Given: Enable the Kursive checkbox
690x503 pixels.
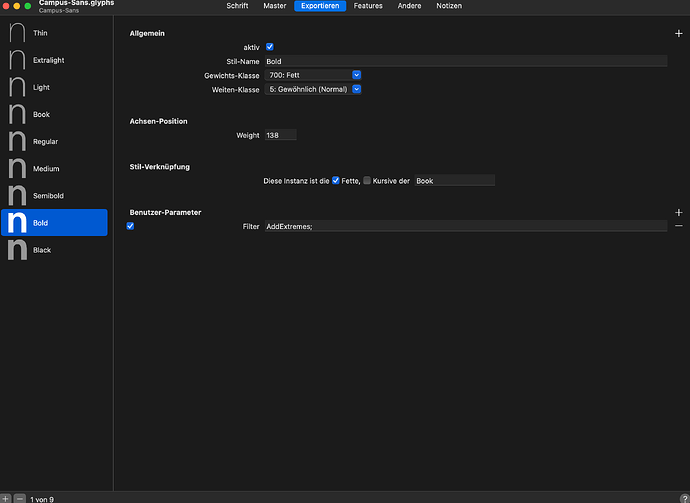Looking at the screenshot, I should pyautogui.click(x=367, y=181).
